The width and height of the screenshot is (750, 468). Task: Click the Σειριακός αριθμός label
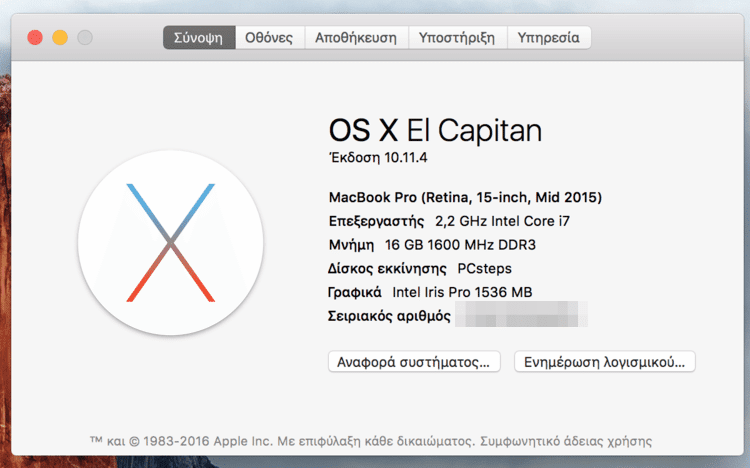(389, 316)
